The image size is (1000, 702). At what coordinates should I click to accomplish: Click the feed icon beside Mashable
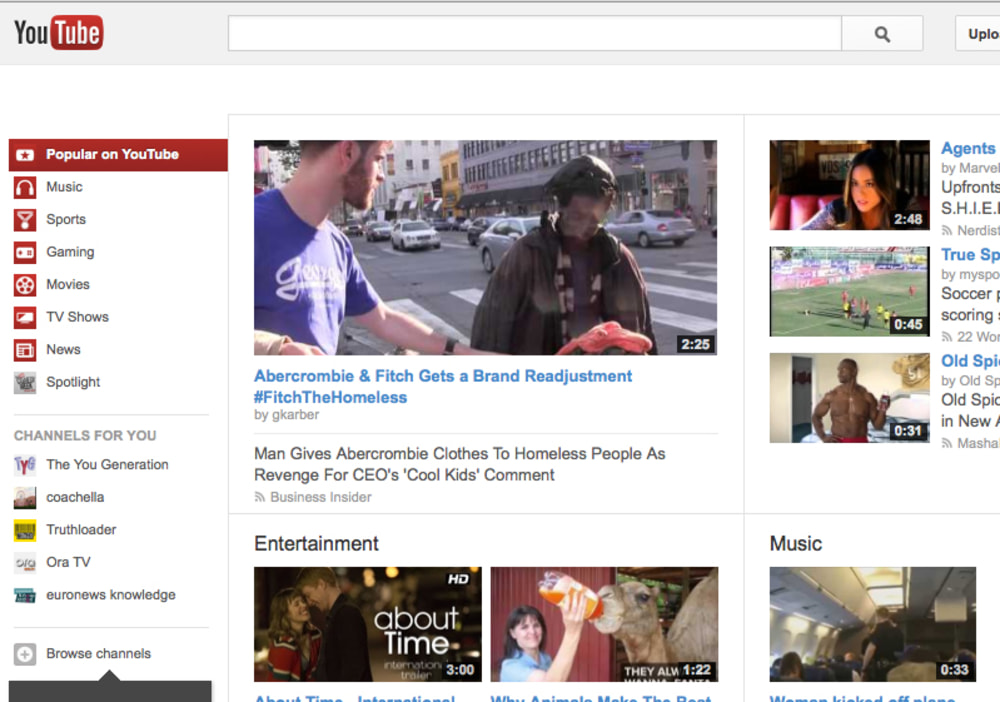947,443
